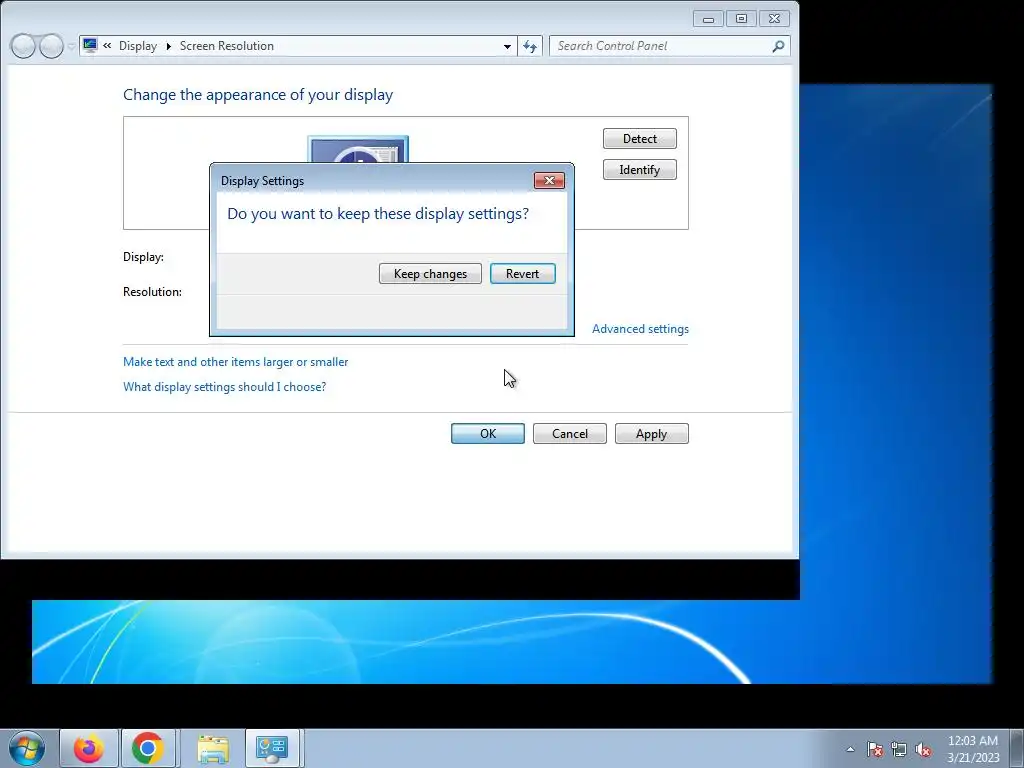Maximize the Screen Resolution window
Screen dimensions: 1024x768
[x=741, y=19]
